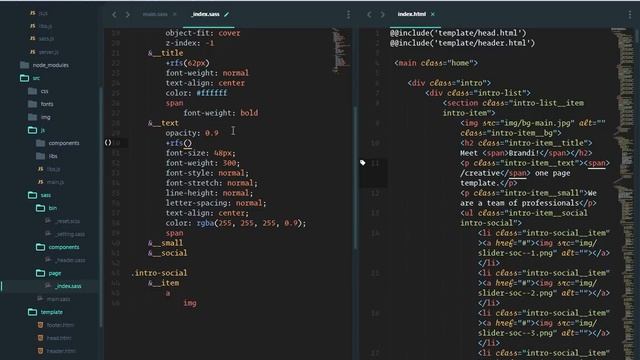Close the main.sass tab with its X
This screenshot has width=640, height=360.
[x=175, y=14]
